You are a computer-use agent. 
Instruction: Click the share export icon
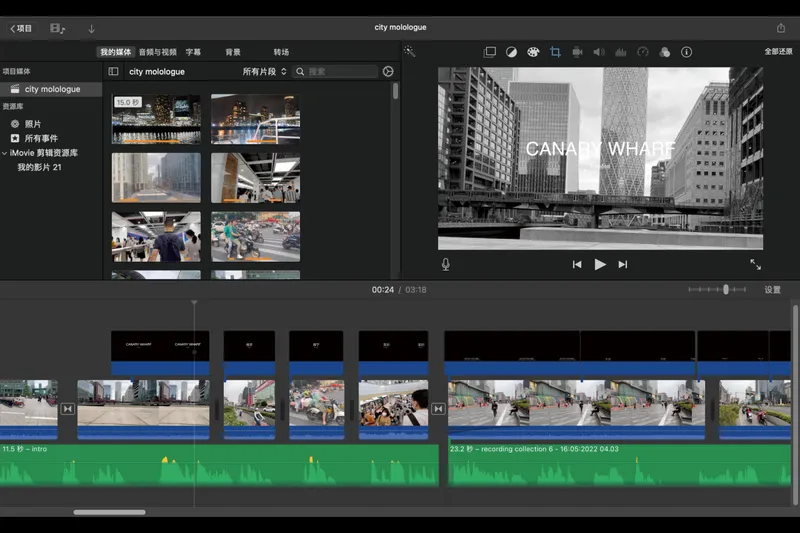(781, 28)
